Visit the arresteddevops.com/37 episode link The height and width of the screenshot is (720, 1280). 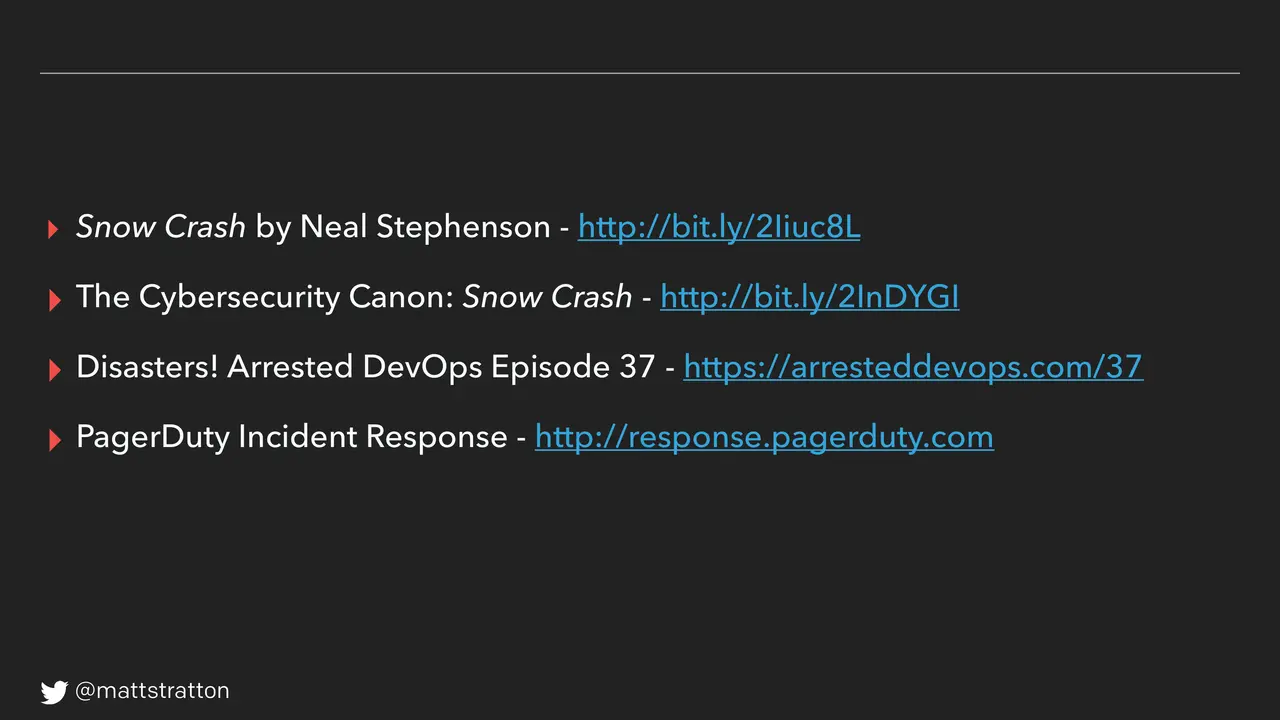913,367
